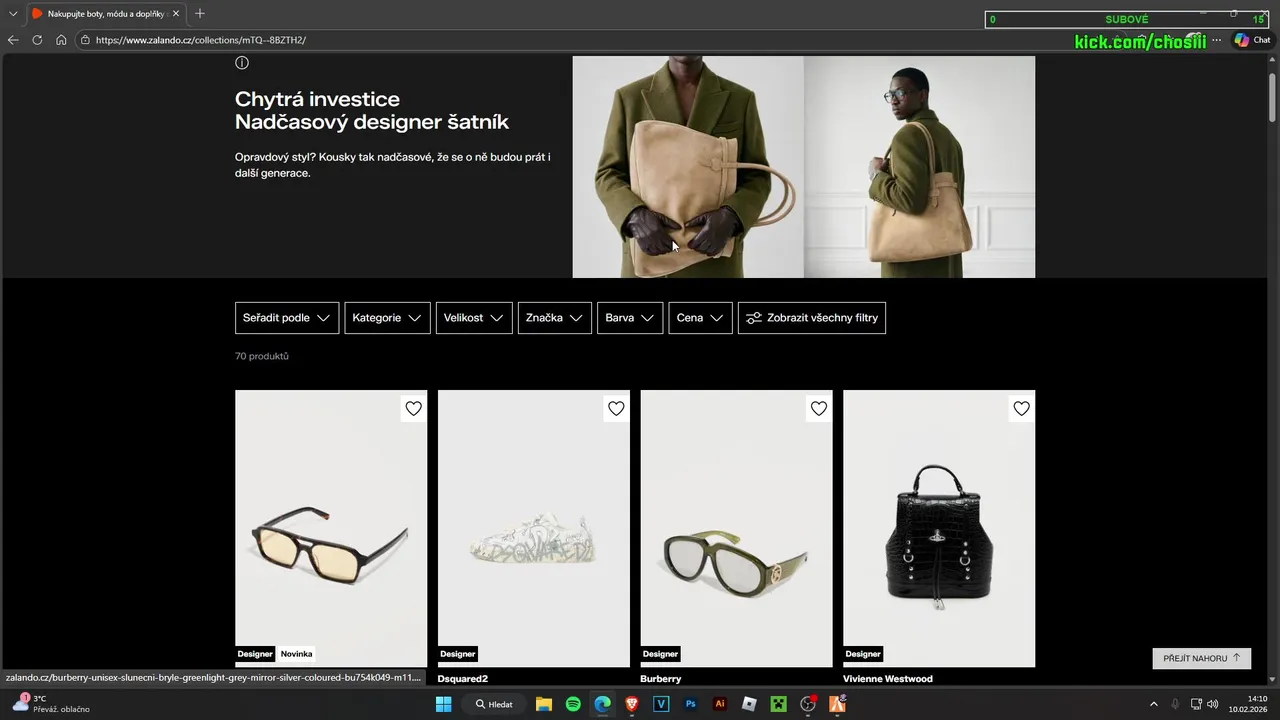Launch Illustrator from the taskbar
This screenshot has width=1280, height=720.
click(720, 704)
